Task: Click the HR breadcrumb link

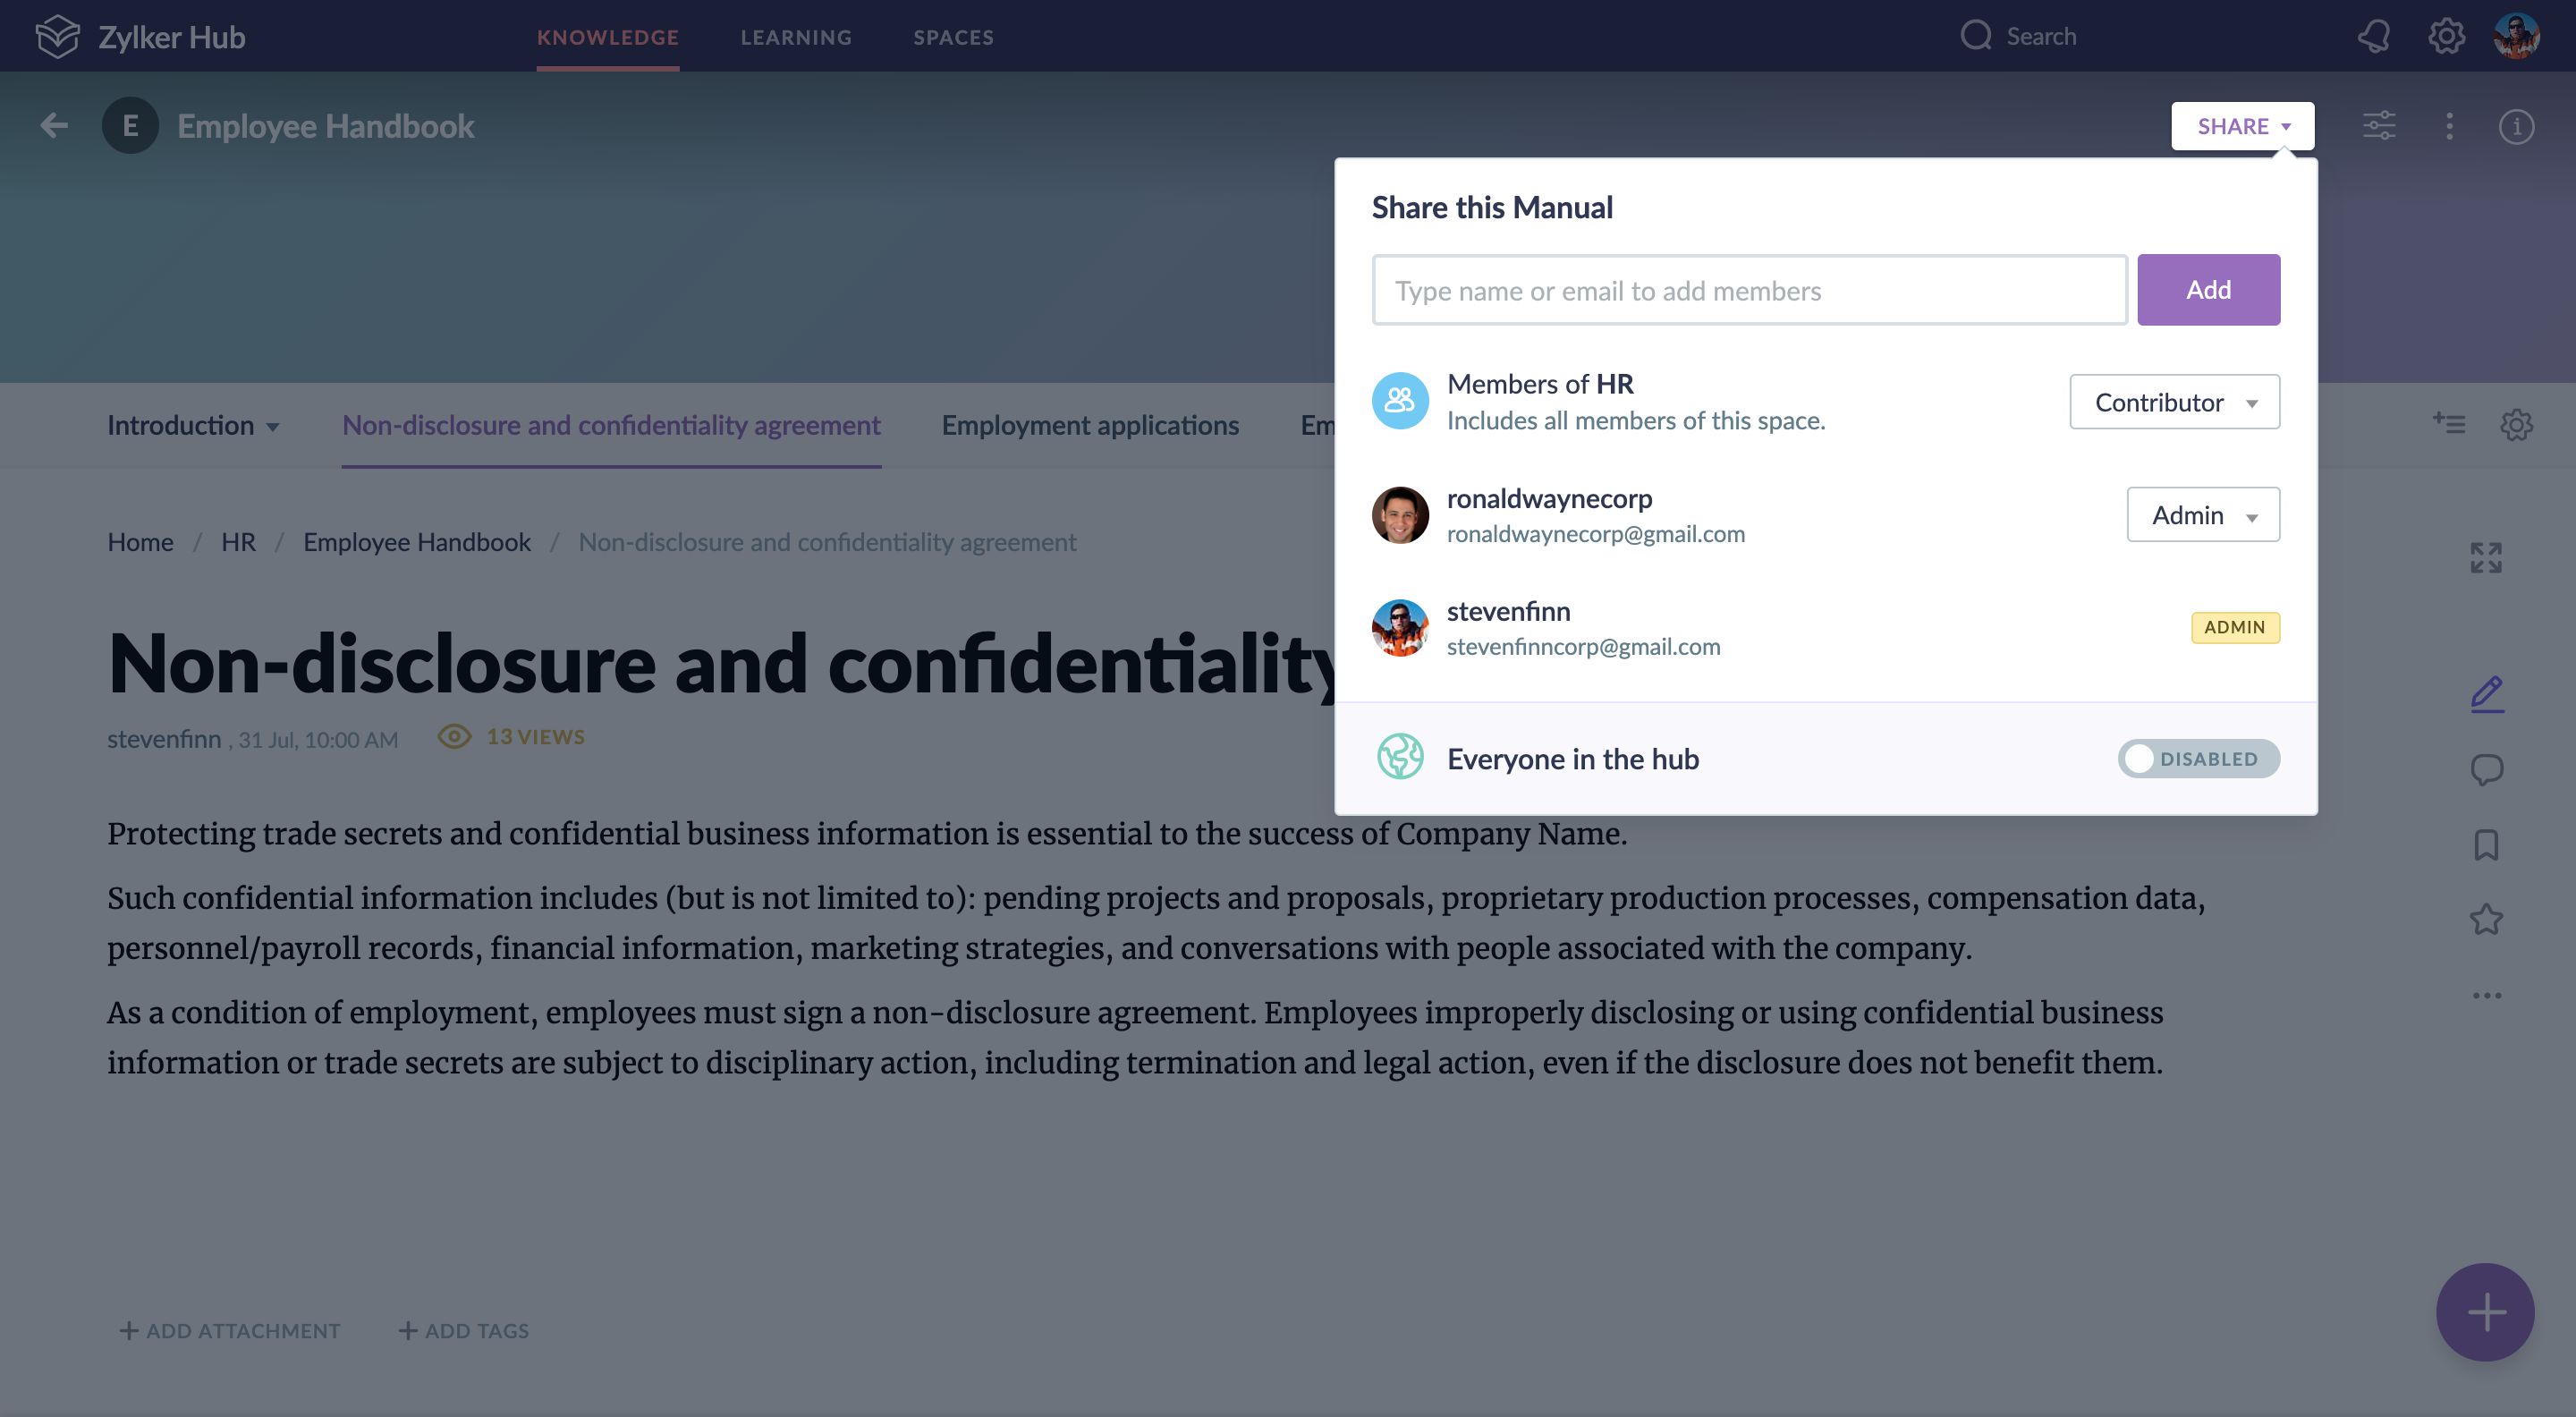Action: click(238, 542)
